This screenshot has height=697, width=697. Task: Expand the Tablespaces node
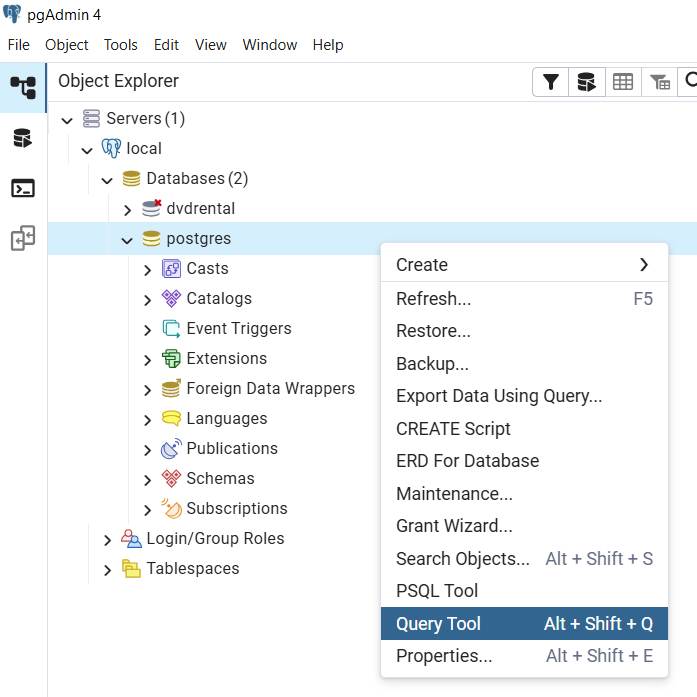click(x=108, y=570)
